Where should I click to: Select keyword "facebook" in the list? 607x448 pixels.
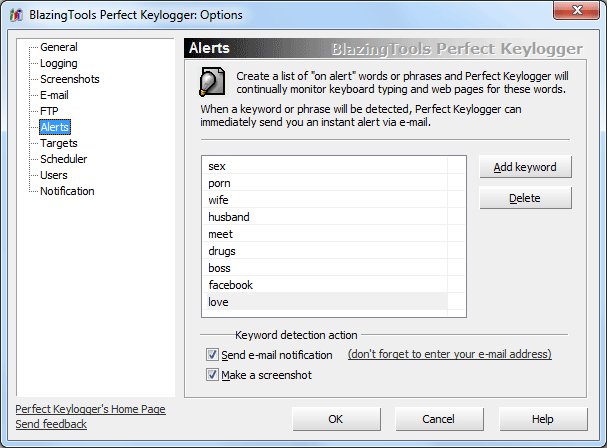coord(325,285)
